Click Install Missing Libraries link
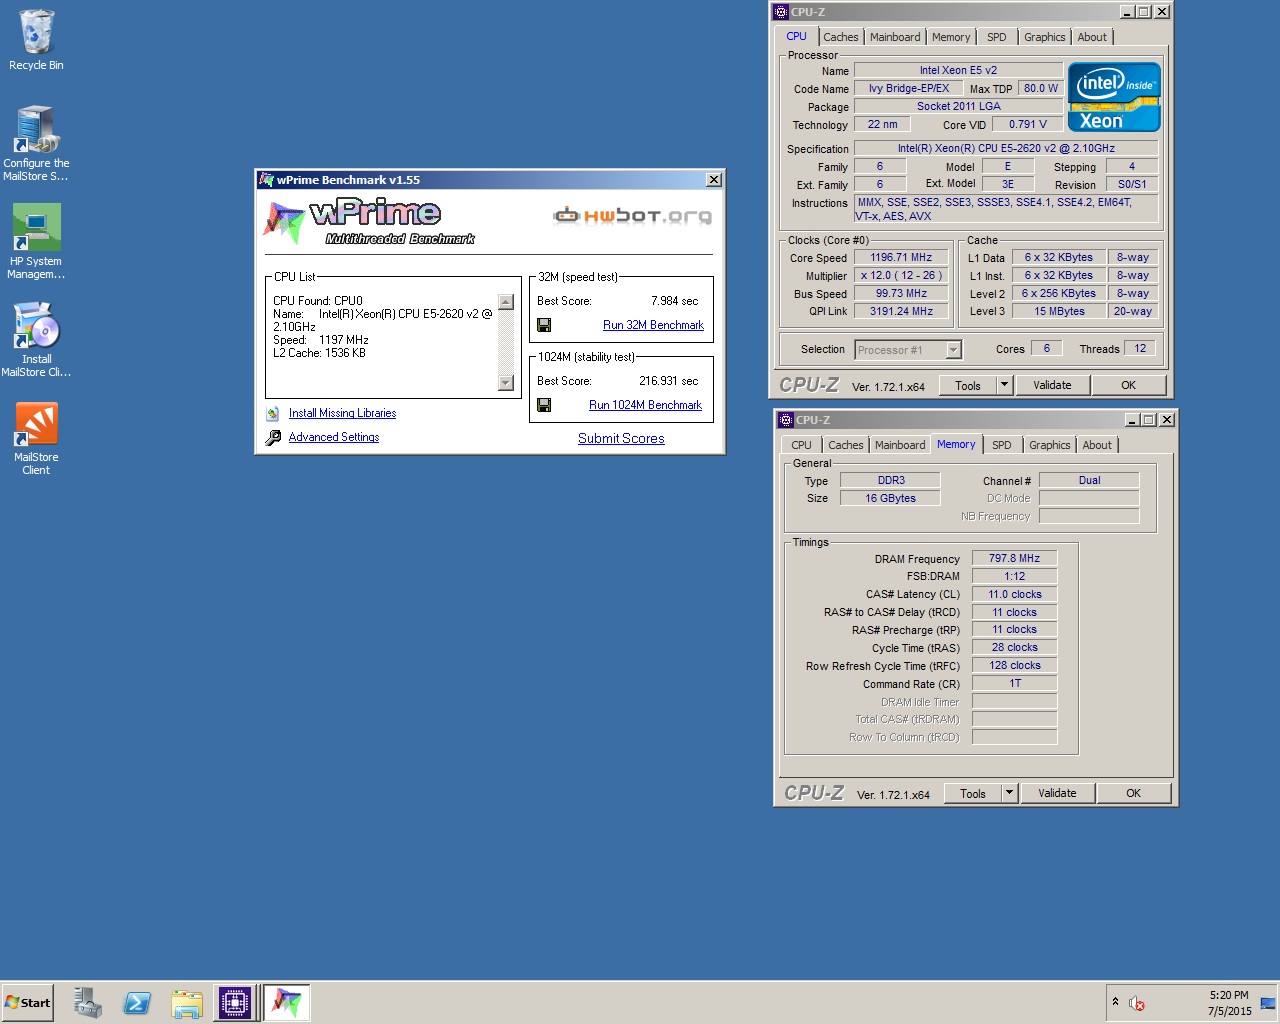Image resolution: width=1280 pixels, height=1024 pixels. click(342, 413)
